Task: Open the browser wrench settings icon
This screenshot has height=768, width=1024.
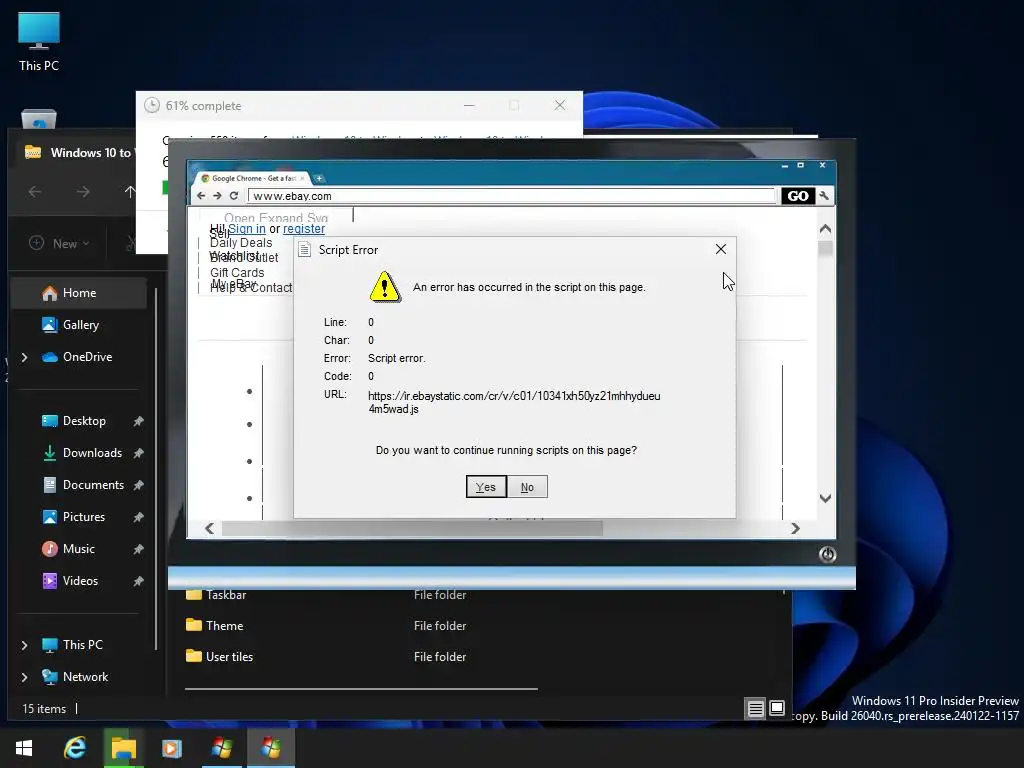Action: tap(824, 196)
